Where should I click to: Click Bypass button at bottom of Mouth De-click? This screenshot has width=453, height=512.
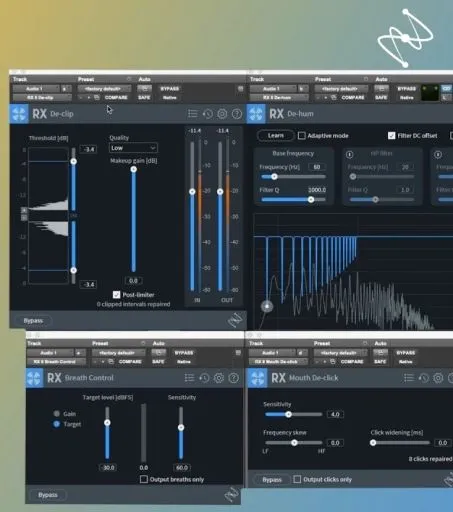(272, 480)
